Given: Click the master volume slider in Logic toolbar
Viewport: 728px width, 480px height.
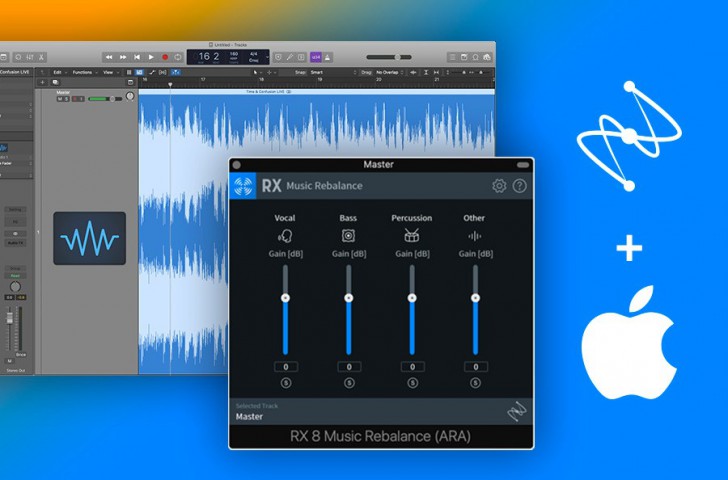Looking at the screenshot, I should (389, 57).
